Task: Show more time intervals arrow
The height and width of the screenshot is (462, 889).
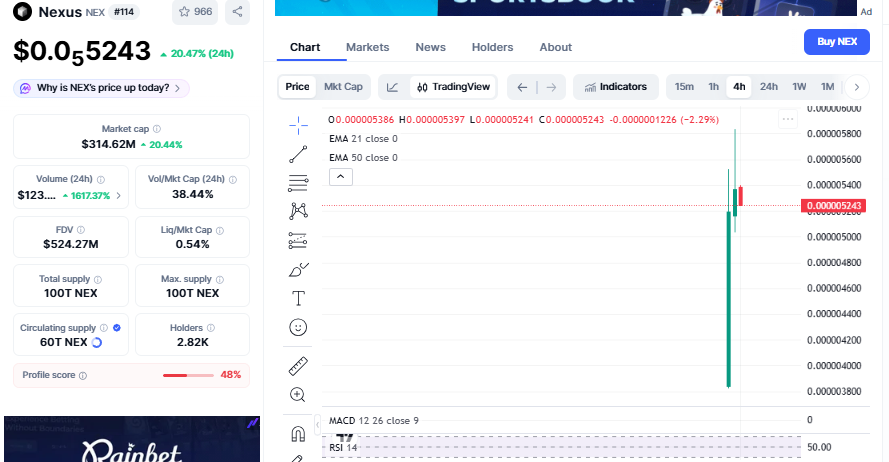Action: tap(857, 87)
